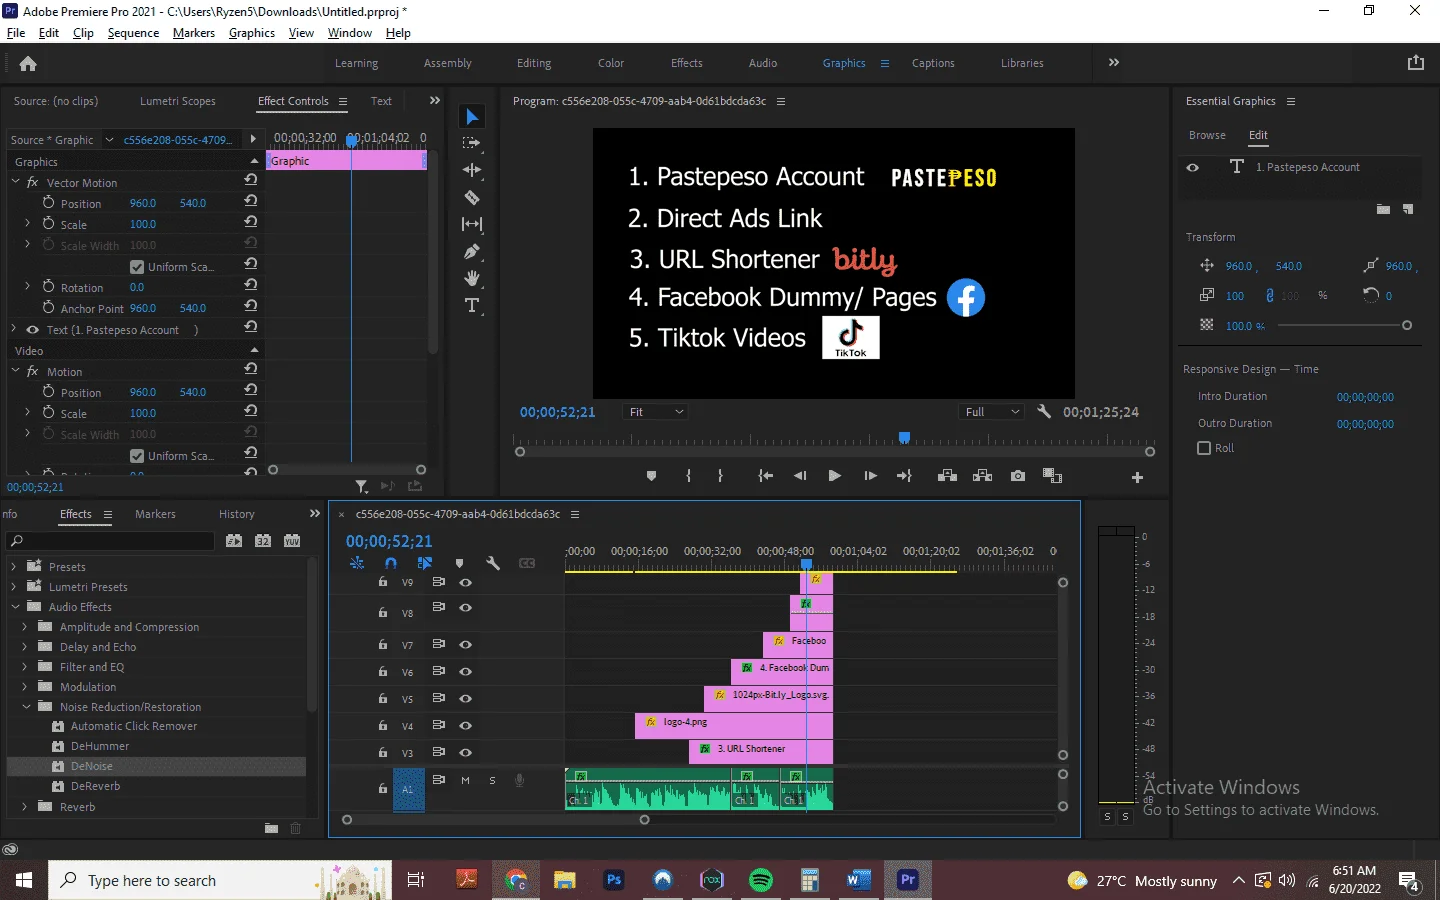1440x900 pixels.
Task: Select the Selection tool arrow
Action: tap(472, 117)
